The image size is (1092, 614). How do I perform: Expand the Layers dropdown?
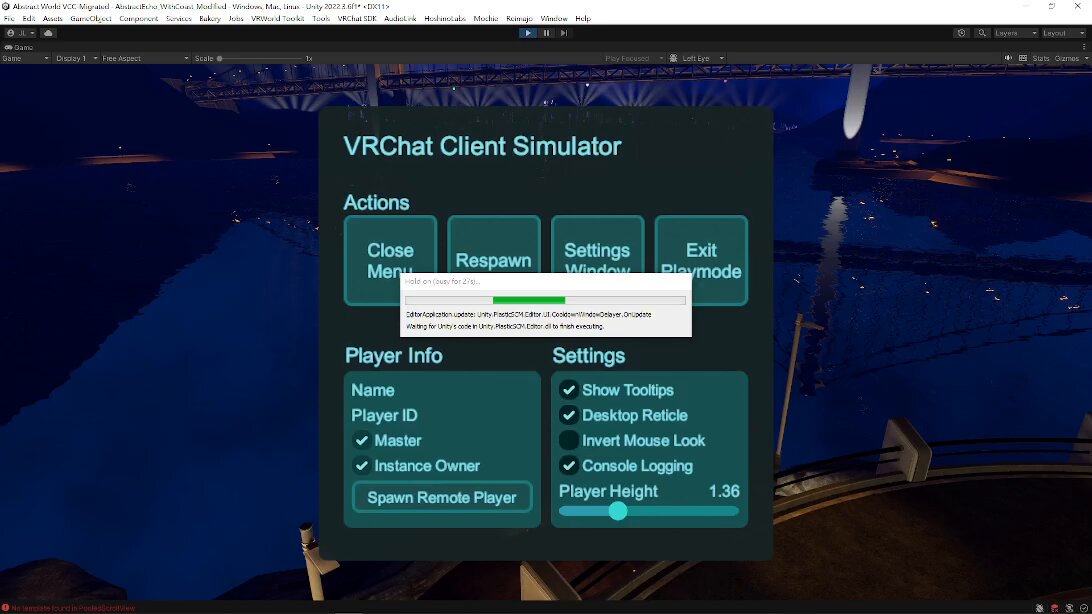(x=1015, y=33)
